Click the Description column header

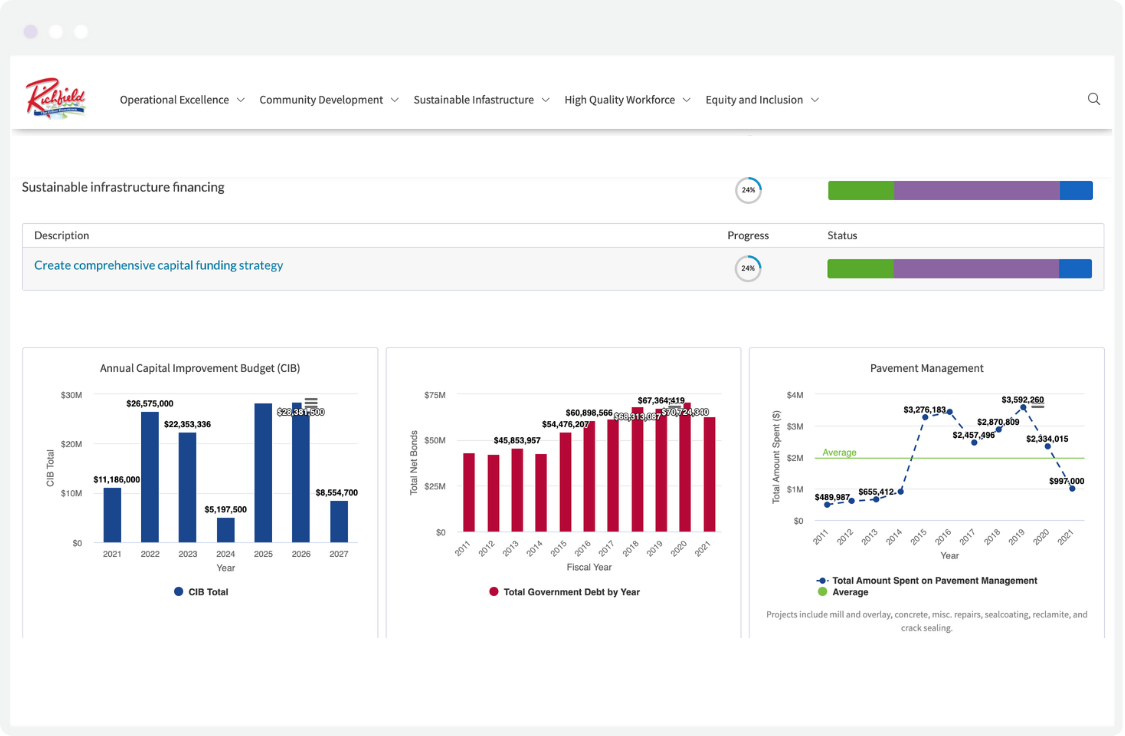pyautogui.click(x=61, y=235)
